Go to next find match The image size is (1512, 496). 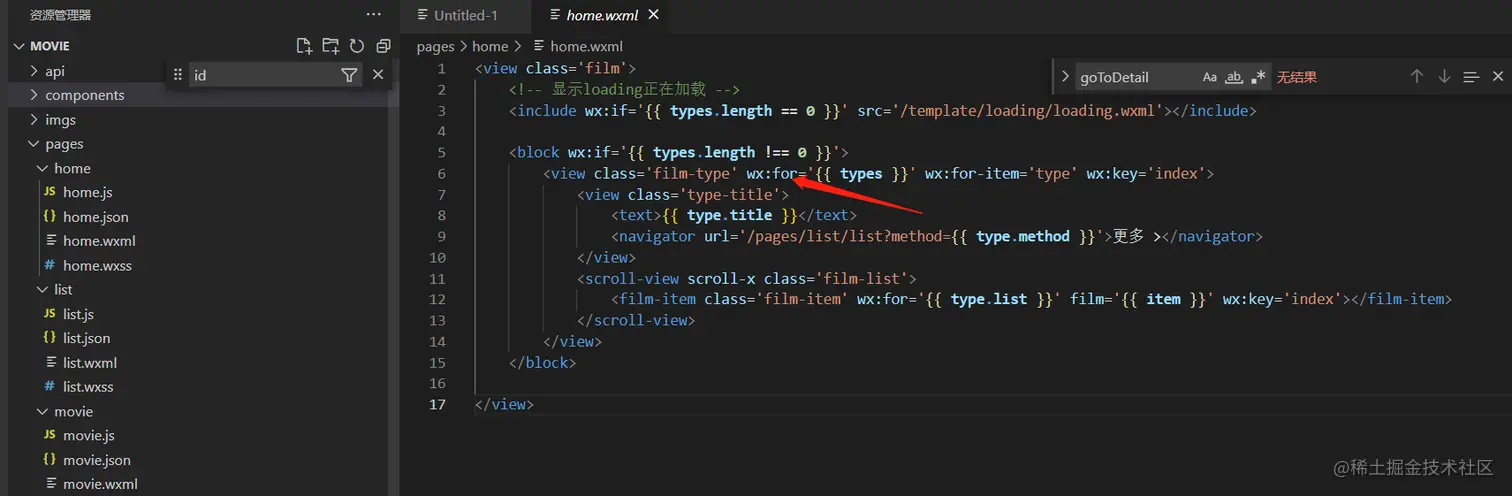pyautogui.click(x=1444, y=77)
